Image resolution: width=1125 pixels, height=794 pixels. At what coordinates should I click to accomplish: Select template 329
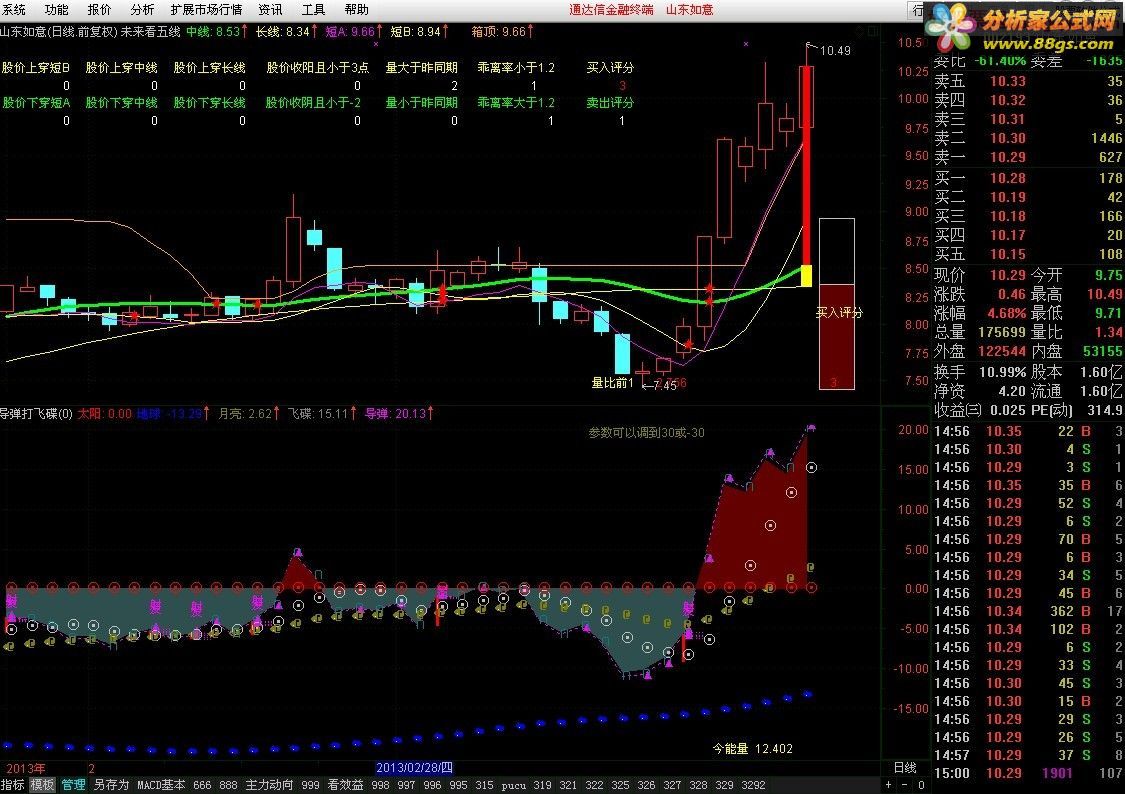[724, 785]
